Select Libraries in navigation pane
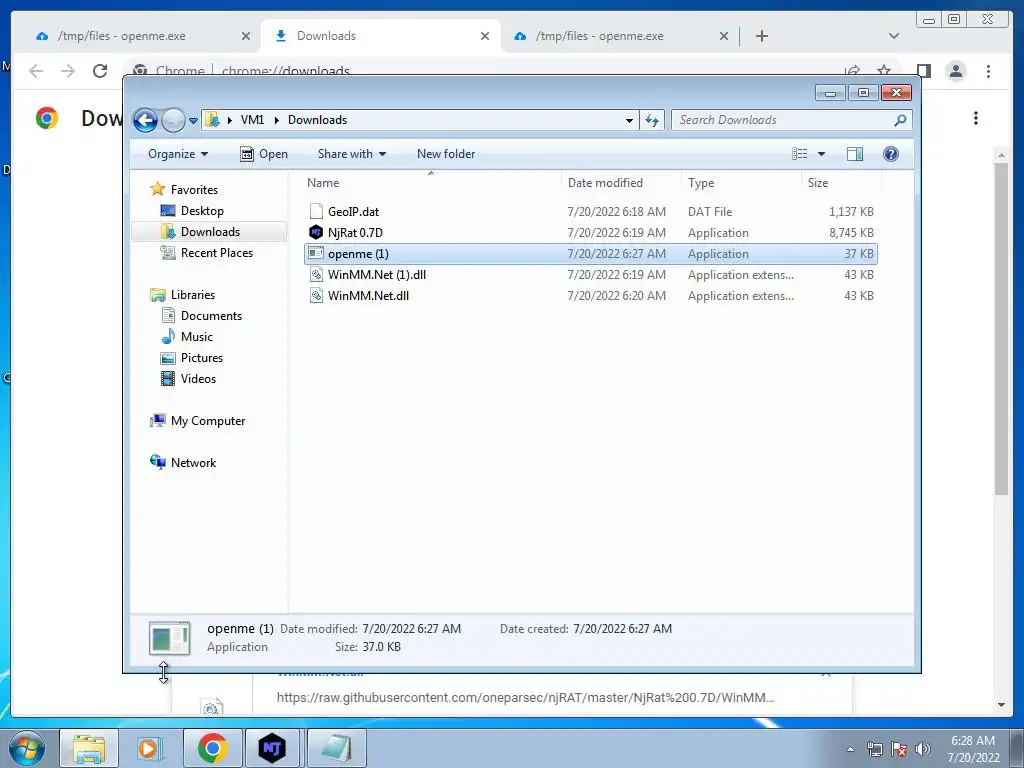The height and width of the screenshot is (768, 1024). point(193,295)
